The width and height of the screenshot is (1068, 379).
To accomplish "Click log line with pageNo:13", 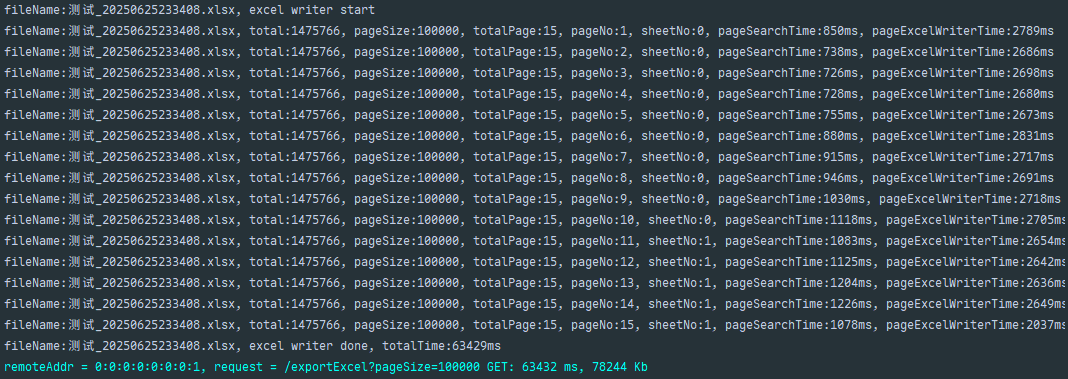I will coord(535,284).
